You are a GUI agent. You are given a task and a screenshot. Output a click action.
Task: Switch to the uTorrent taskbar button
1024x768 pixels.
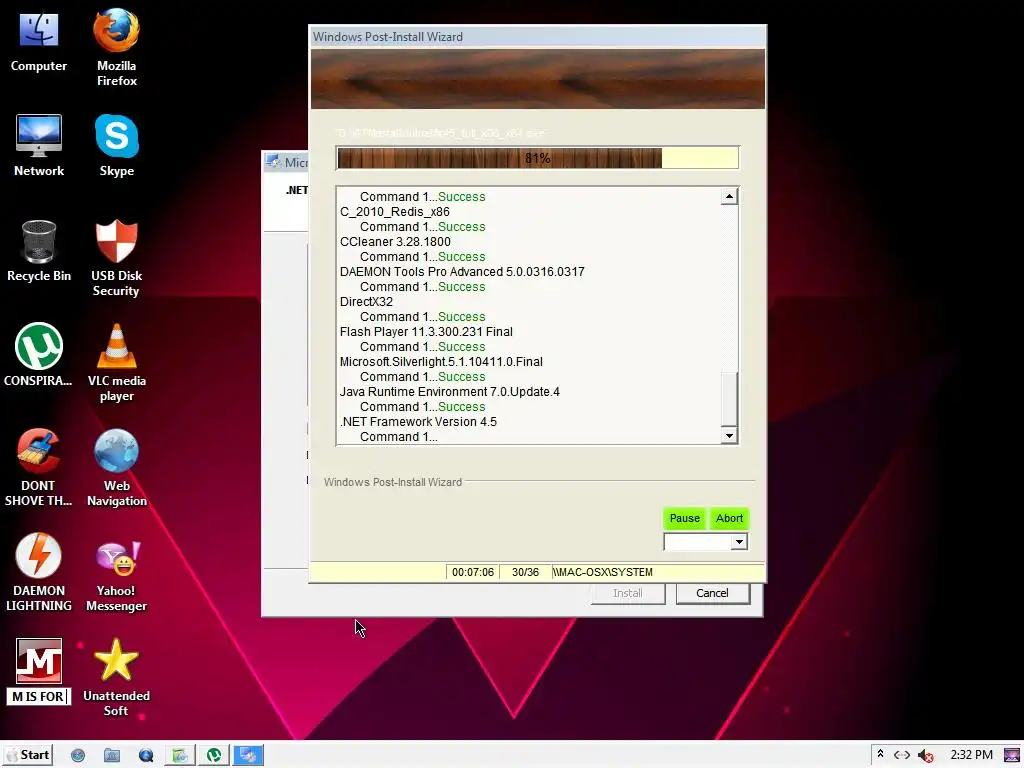tap(214, 756)
